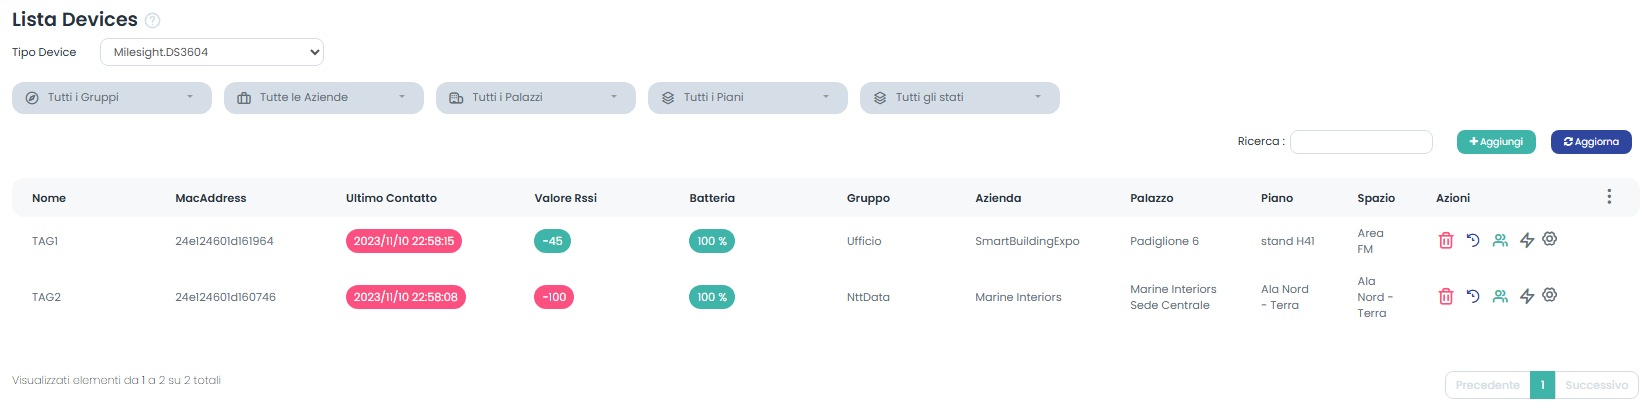The width and height of the screenshot is (1647, 416).
Task: Click lightning bolt icon for TAG2
Action: pyautogui.click(x=1527, y=296)
